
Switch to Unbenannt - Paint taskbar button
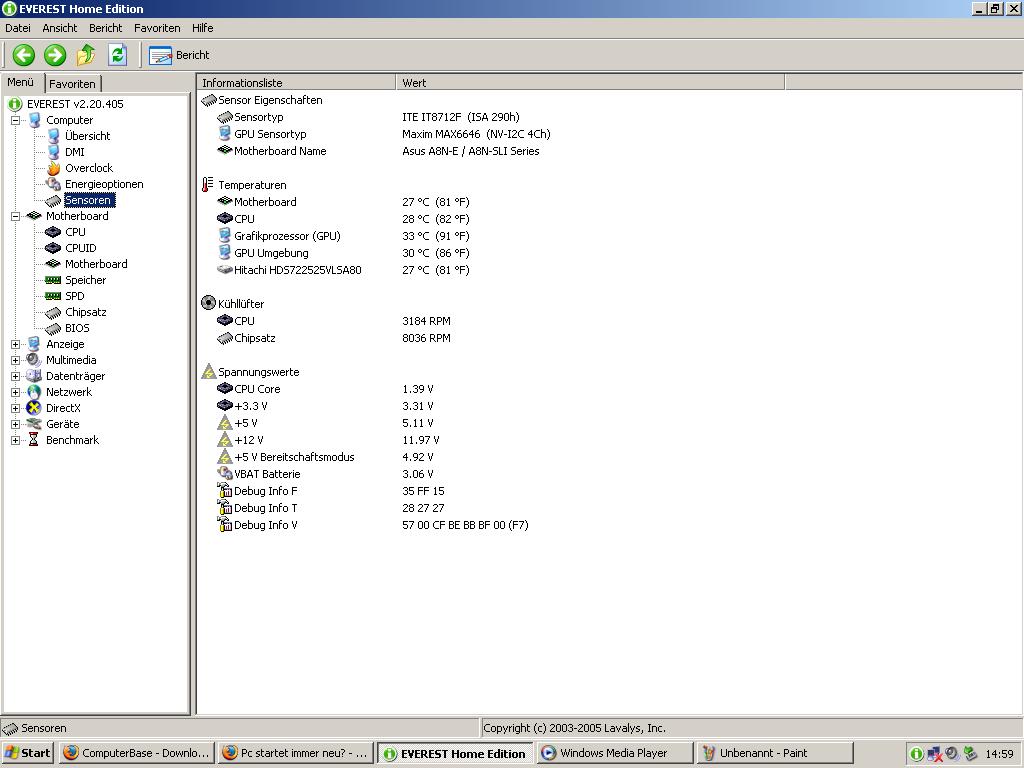point(775,753)
